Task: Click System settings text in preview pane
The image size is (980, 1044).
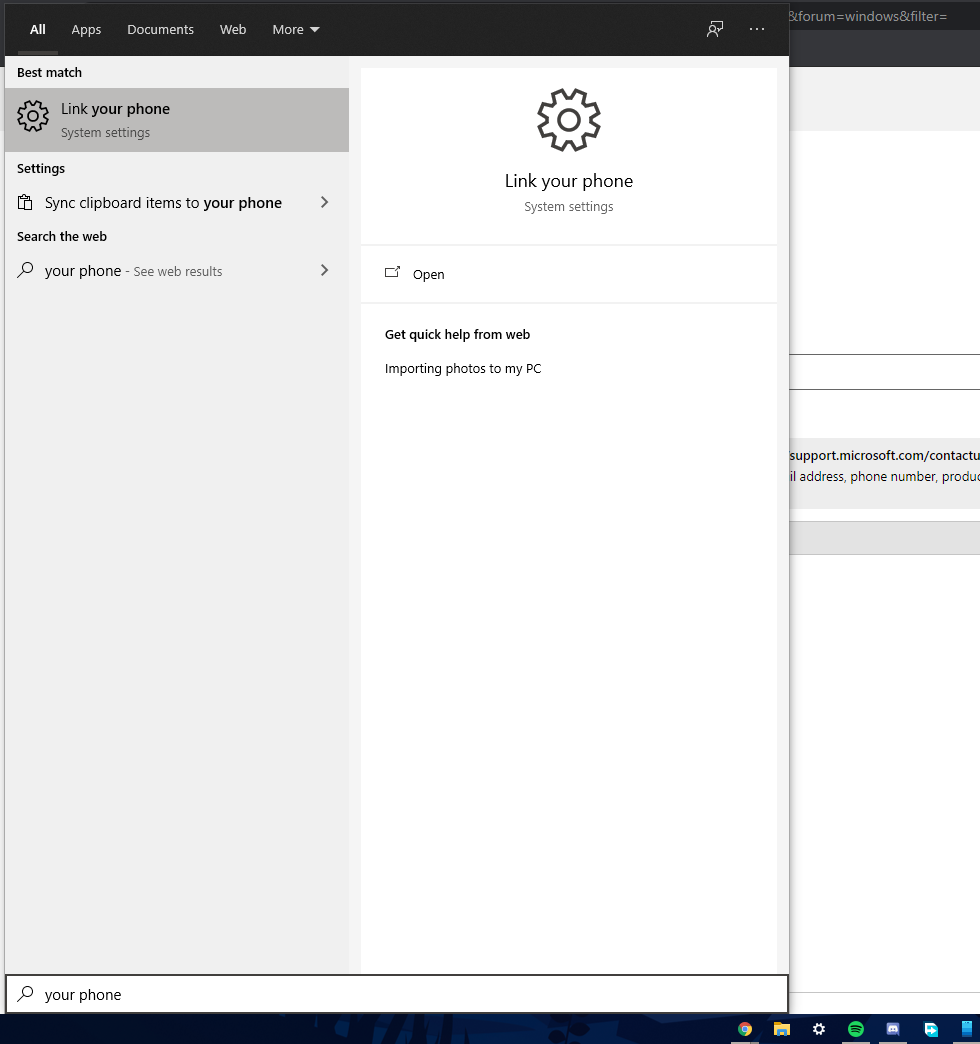Action: coord(569,206)
